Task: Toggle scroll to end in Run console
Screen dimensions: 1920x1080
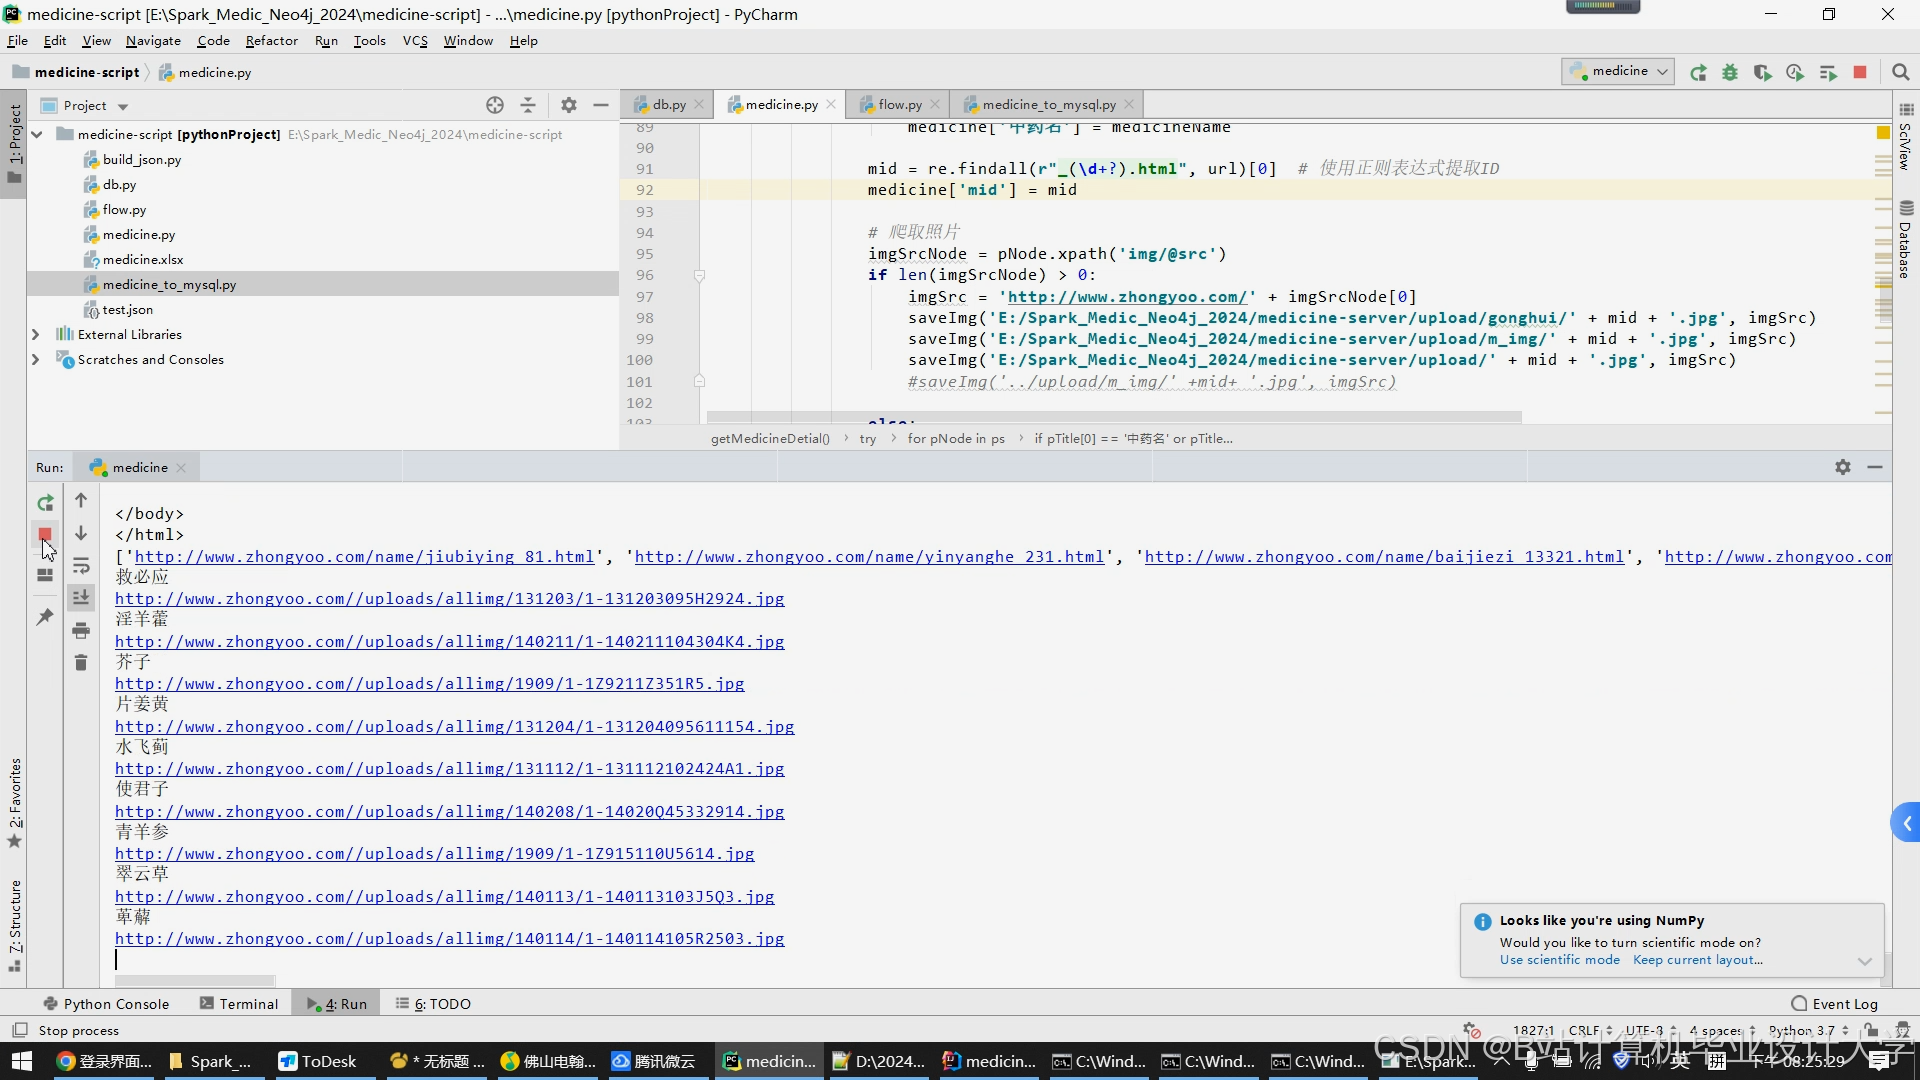Action: (81, 598)
